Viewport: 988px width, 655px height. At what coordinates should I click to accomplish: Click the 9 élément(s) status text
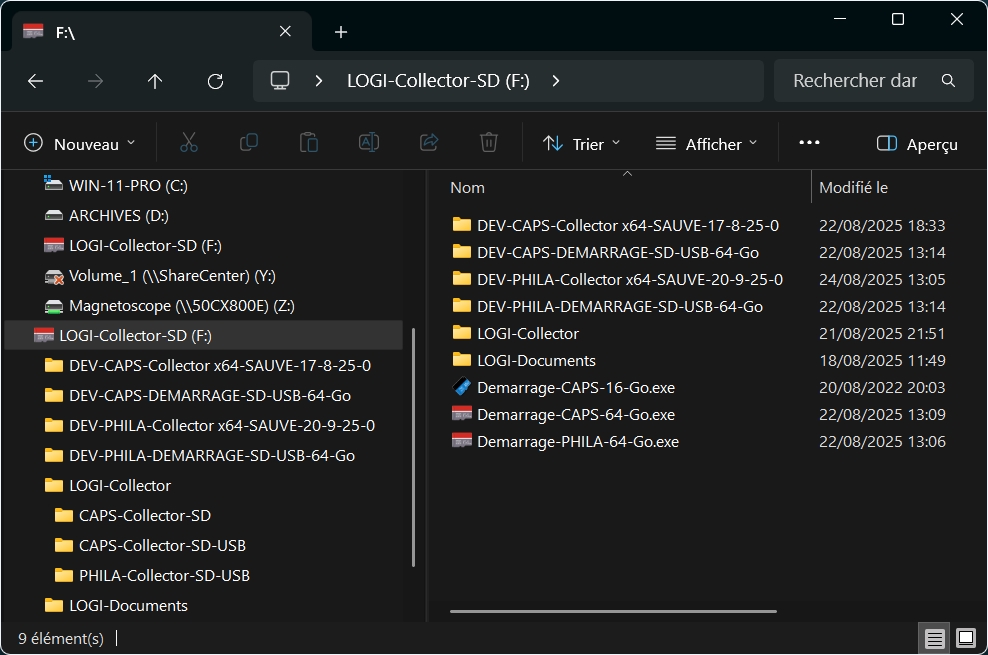coord(60,639)
